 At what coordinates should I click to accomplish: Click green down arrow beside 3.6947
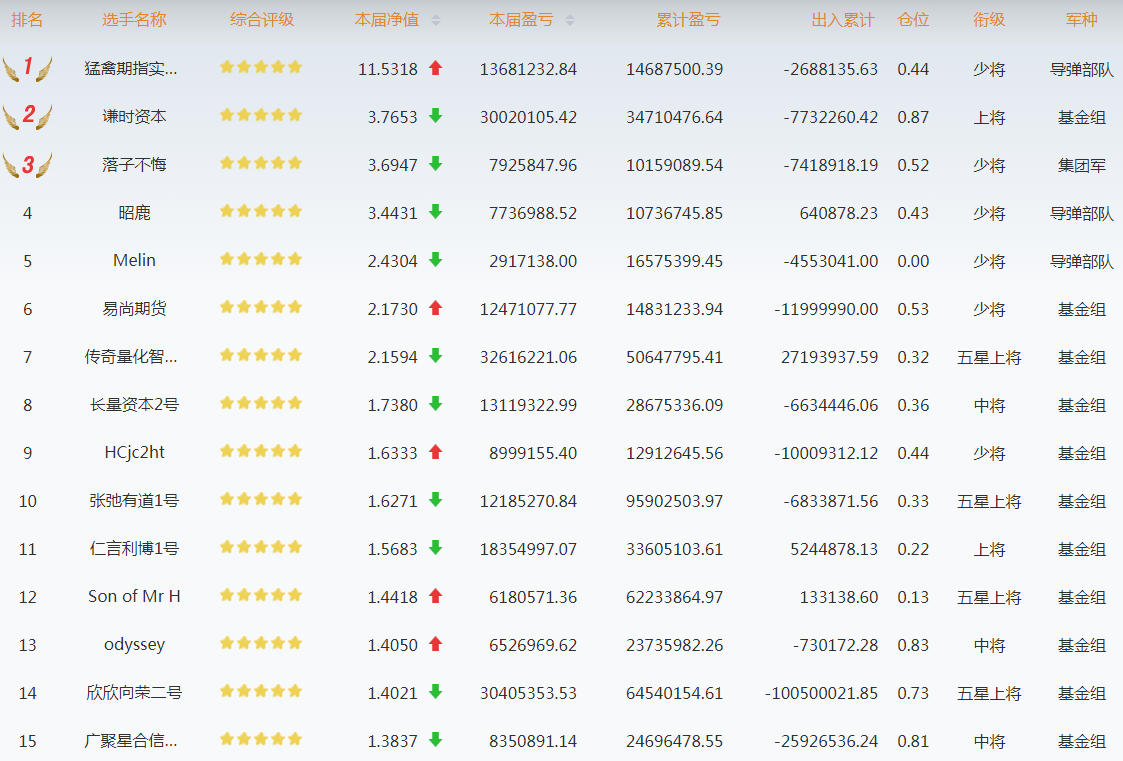[x=435, y=164]
